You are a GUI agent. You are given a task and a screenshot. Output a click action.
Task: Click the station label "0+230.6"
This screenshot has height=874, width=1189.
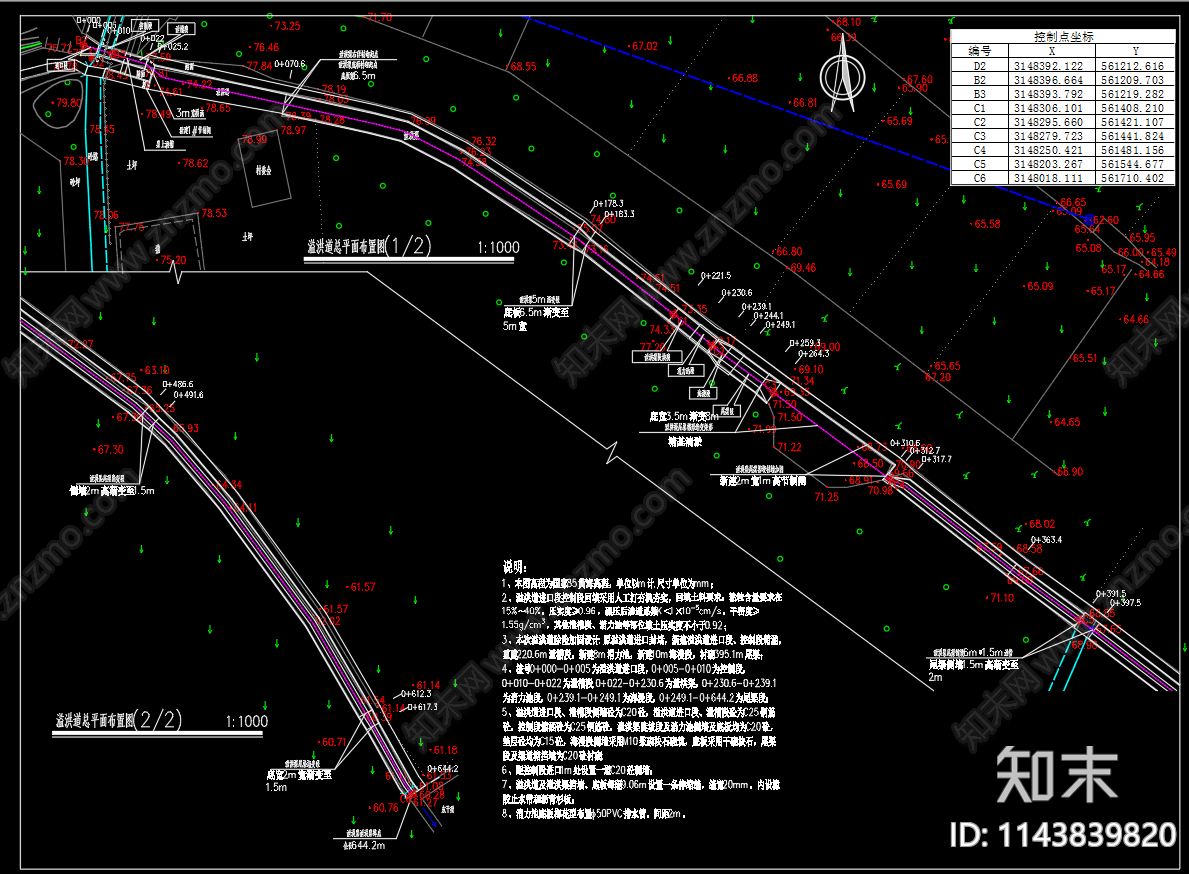[737, 293]
